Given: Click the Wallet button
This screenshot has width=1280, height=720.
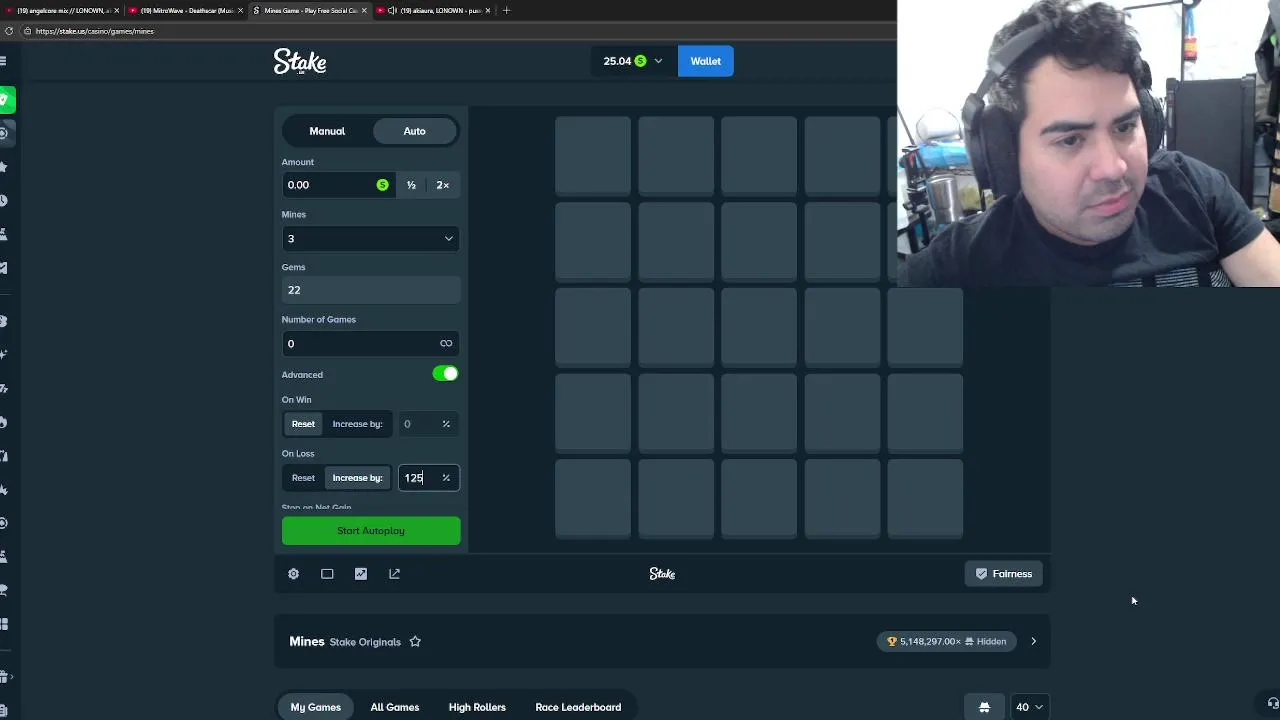Looking at the screenshot, I should tap(705, 61).
